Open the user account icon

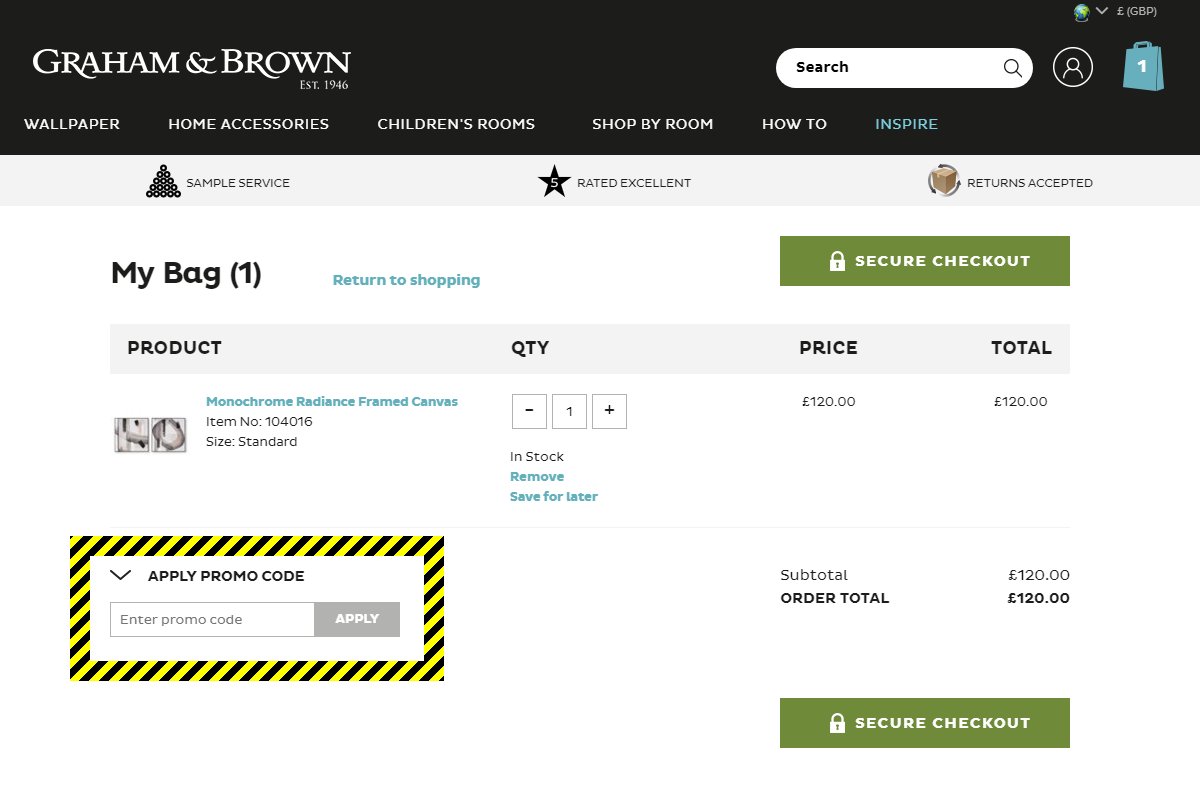1073,67
